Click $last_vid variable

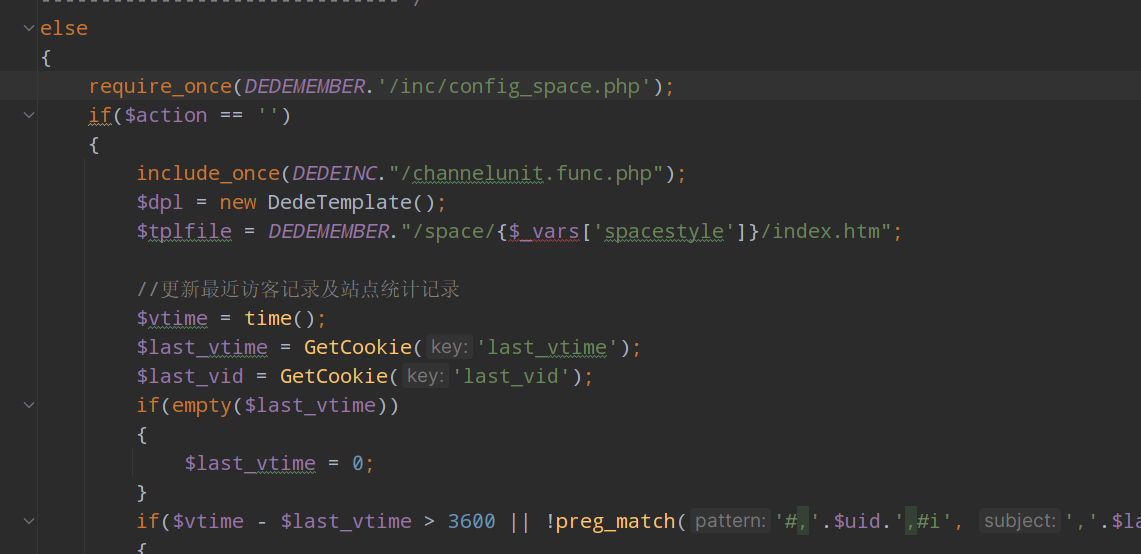point(190,376)
